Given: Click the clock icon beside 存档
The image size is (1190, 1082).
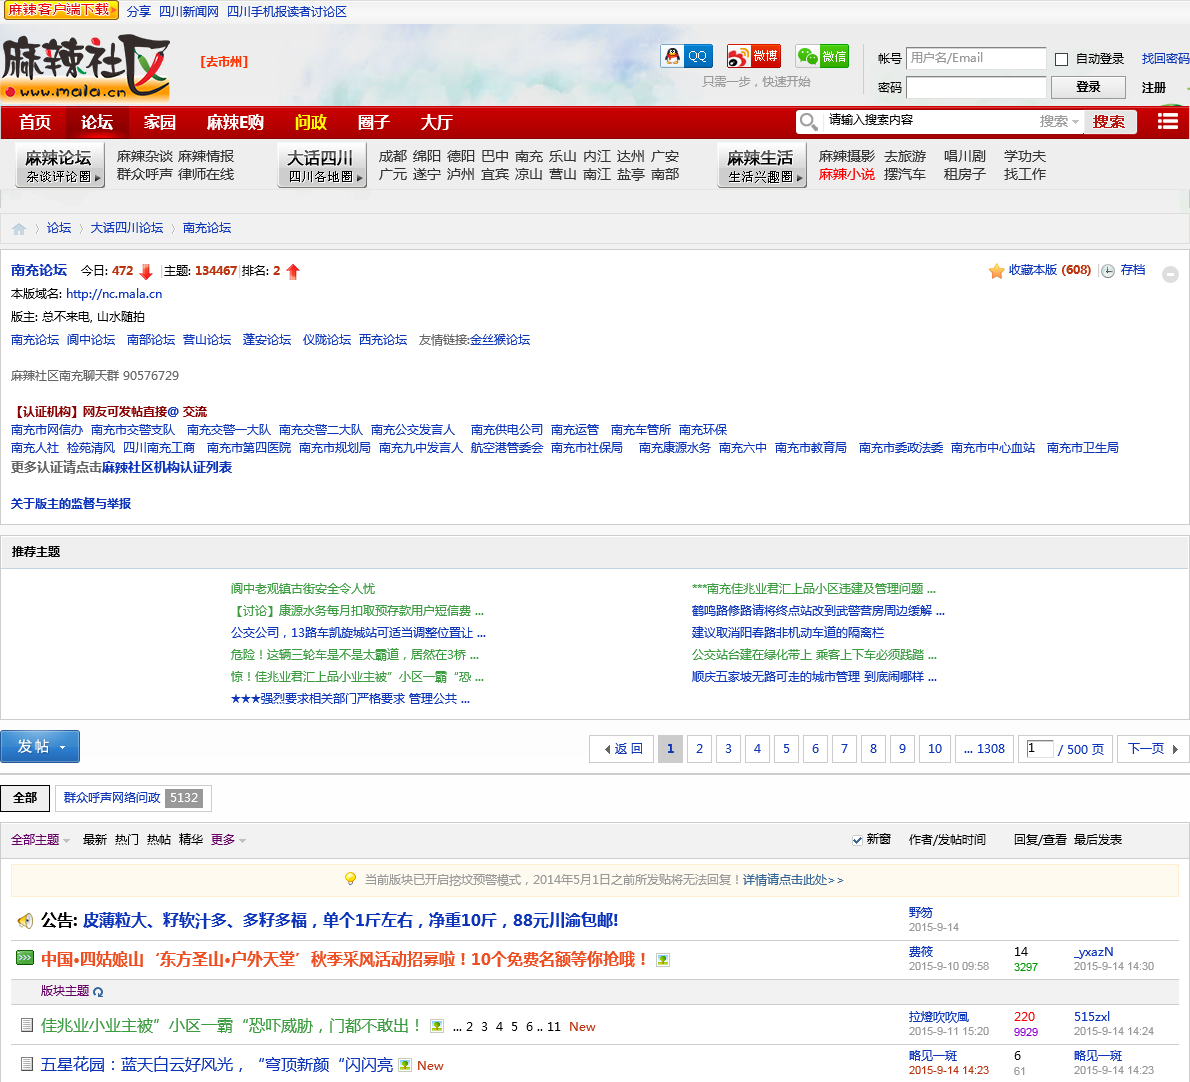Looking at the screenshot, I should [1108, 271].
